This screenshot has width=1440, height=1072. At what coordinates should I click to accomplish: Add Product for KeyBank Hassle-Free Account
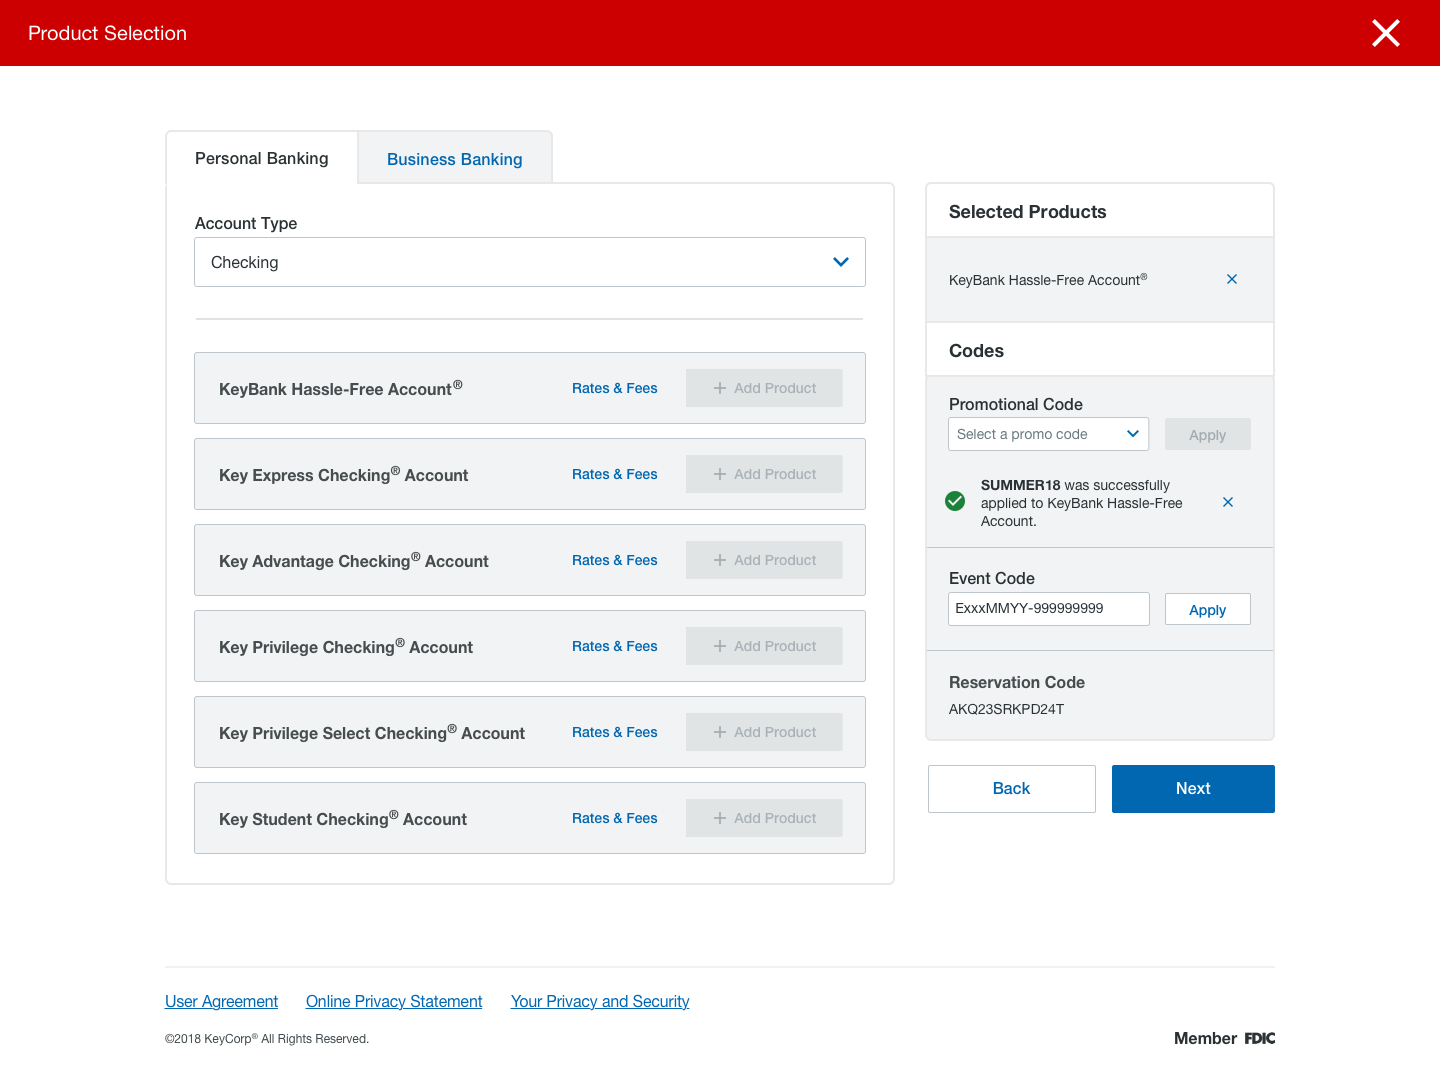(x=764, y=388)
